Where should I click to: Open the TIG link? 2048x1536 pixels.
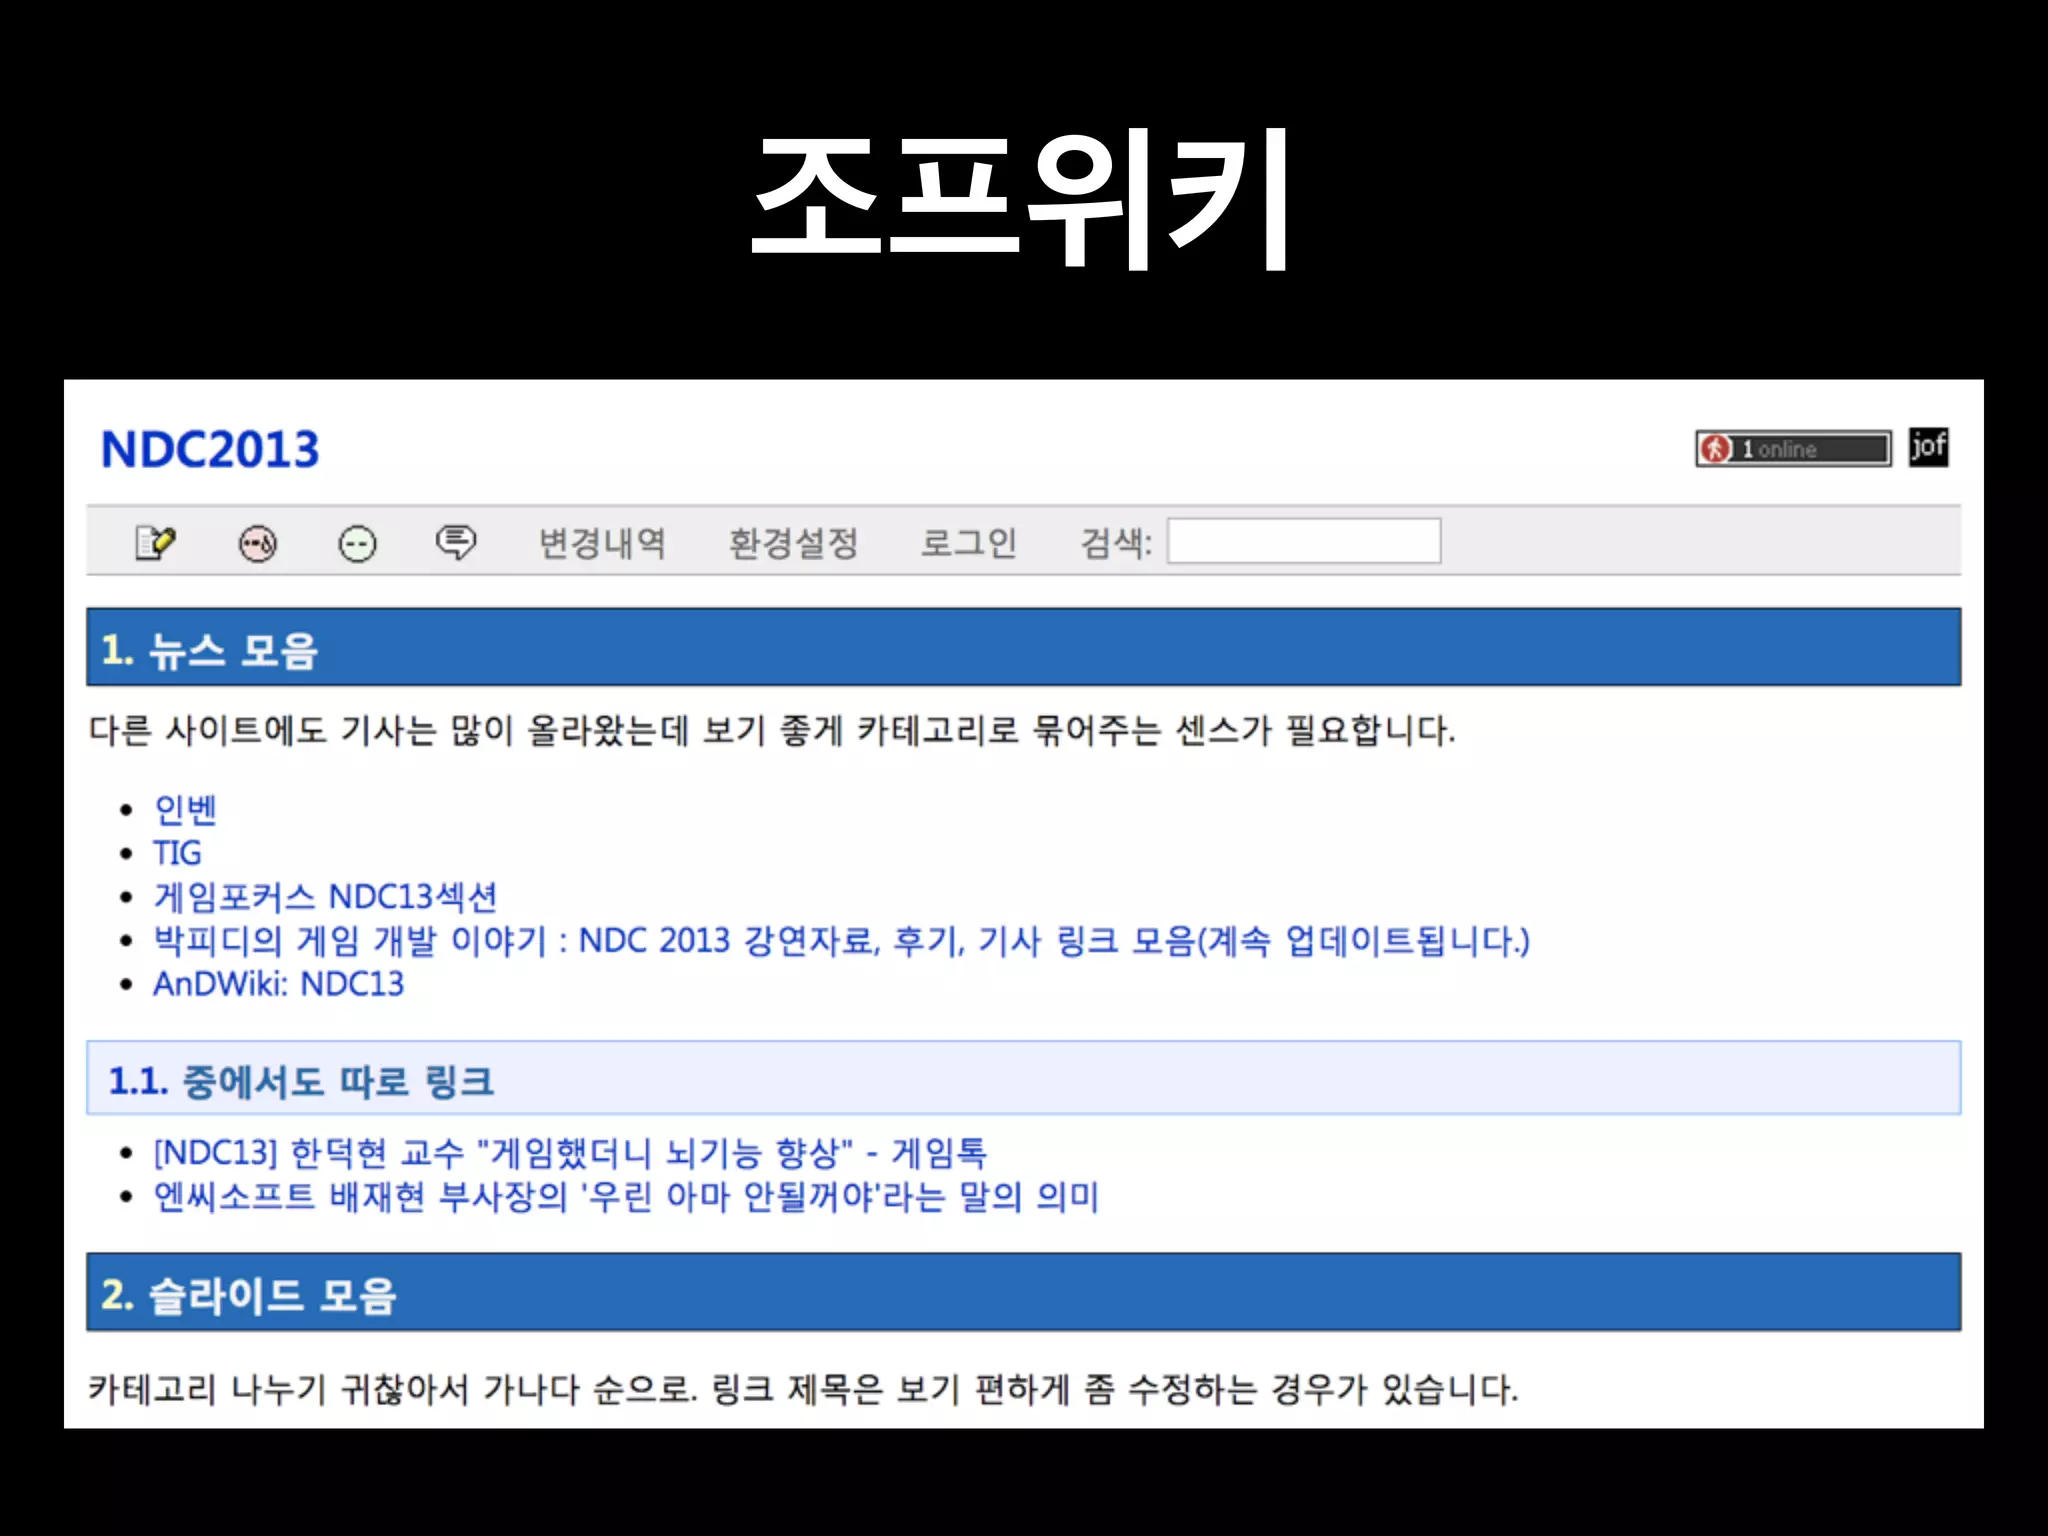pos(177,853)
